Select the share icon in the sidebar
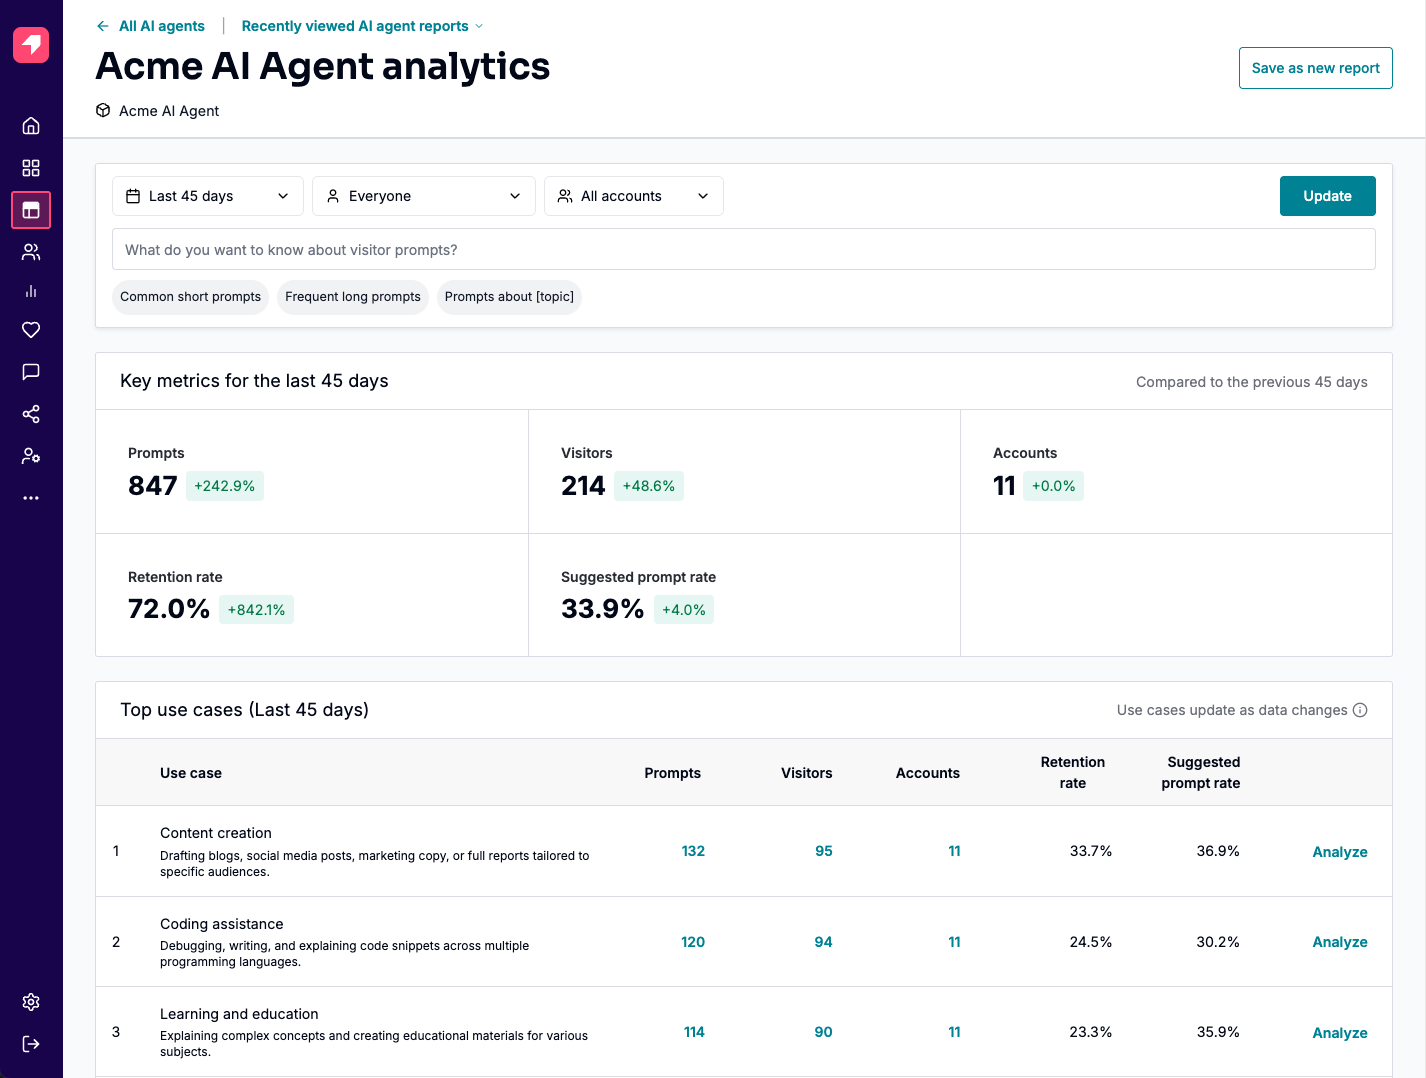 point(30,413)
